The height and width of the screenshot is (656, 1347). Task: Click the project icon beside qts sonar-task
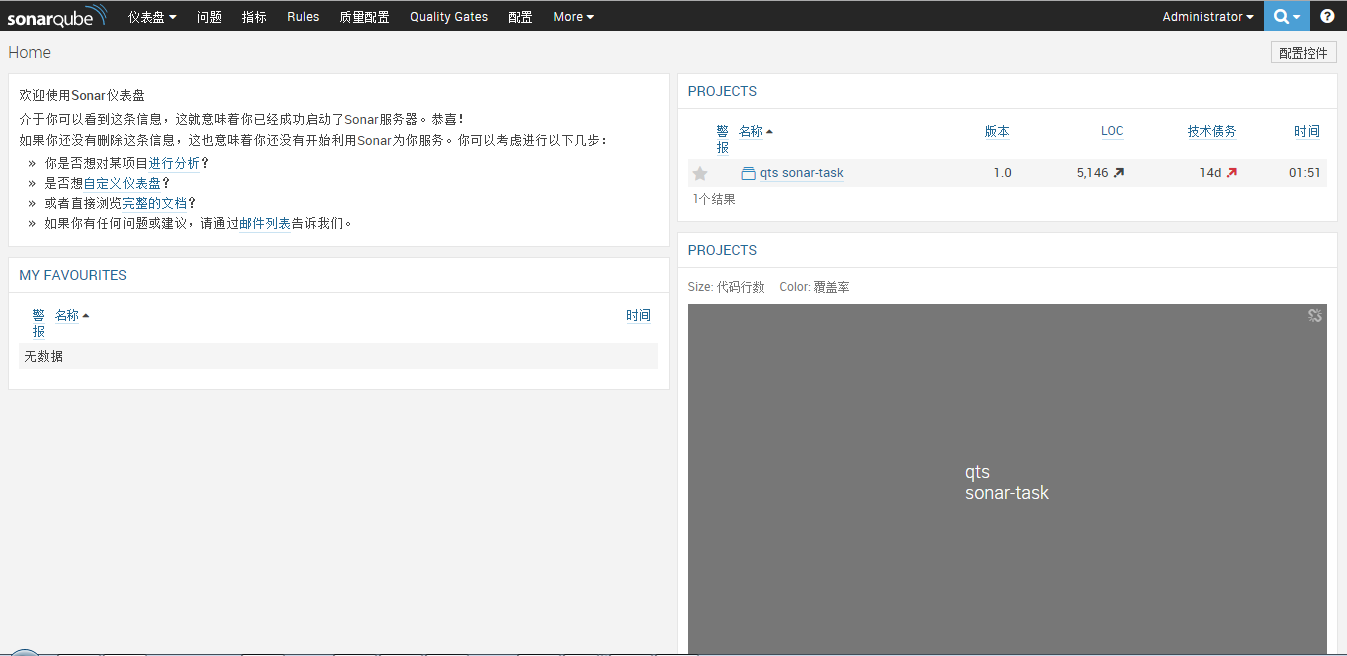coord(748,173)
